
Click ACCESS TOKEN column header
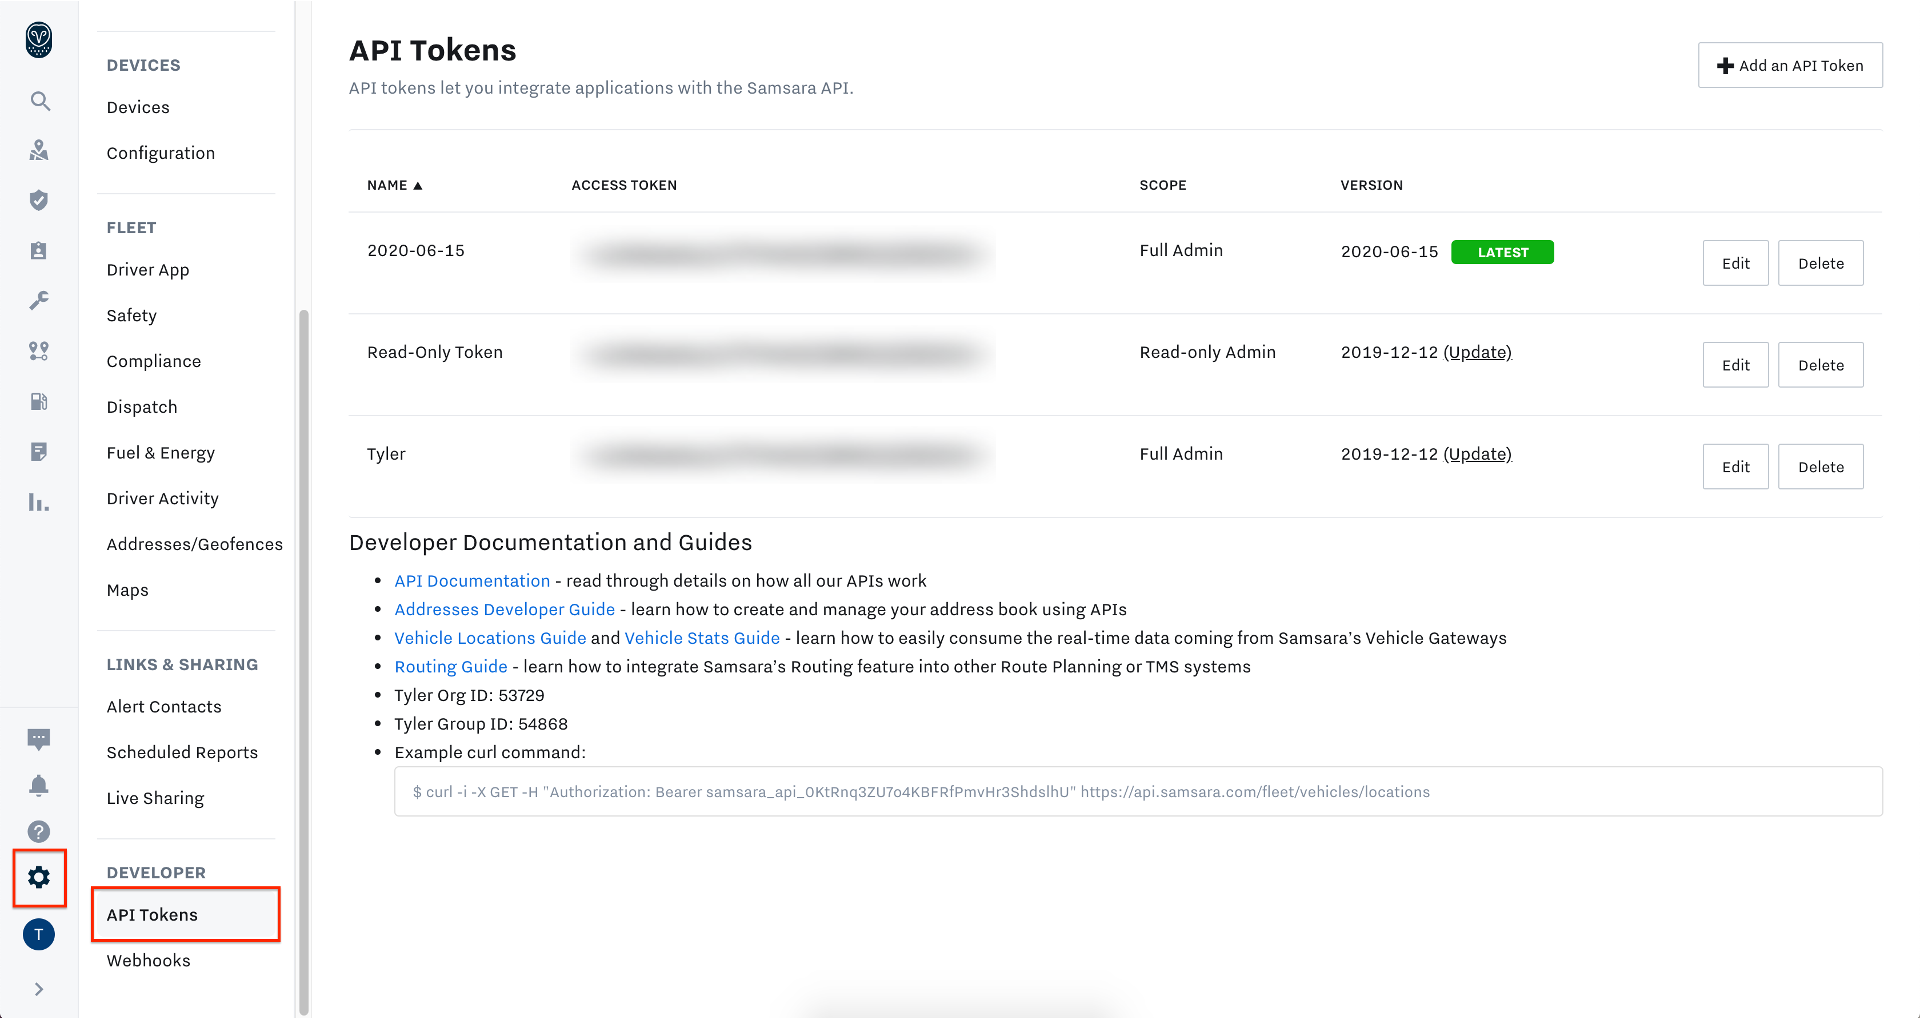tap(624, 185)
